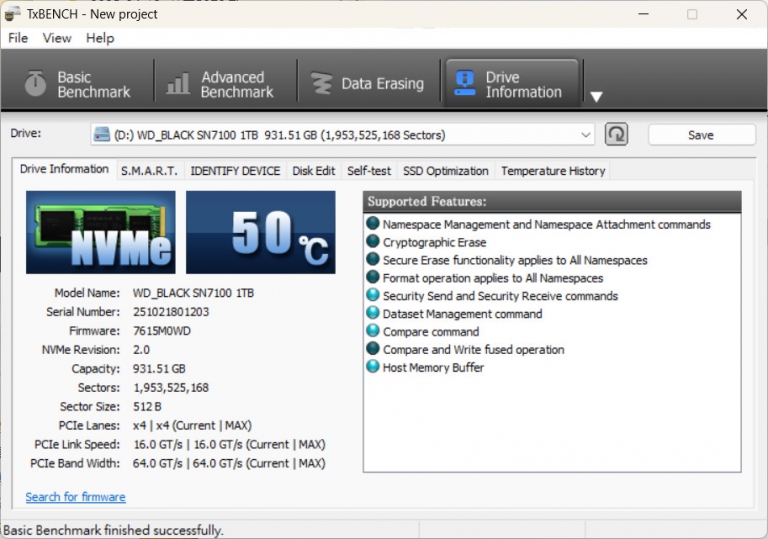This screenshot has width=768, height=539.
Task: Go to the SSD Optimization tab
Action: coord(446,171)
